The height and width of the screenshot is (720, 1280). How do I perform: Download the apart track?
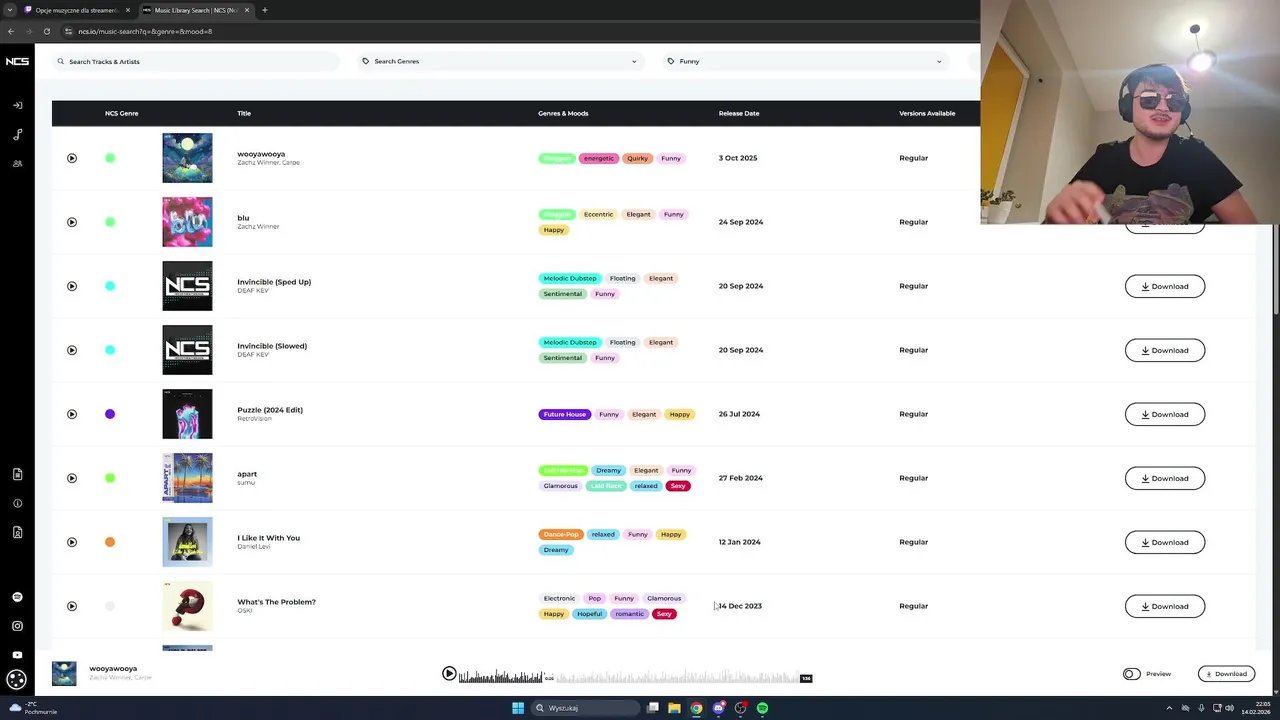pos(1165,478)
